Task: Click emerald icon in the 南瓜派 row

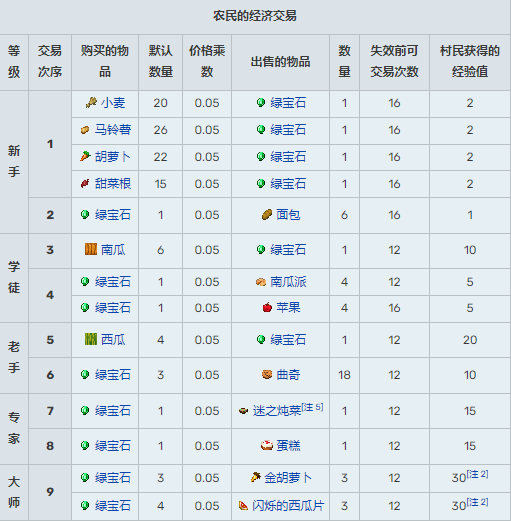Action: coord(85,281)
